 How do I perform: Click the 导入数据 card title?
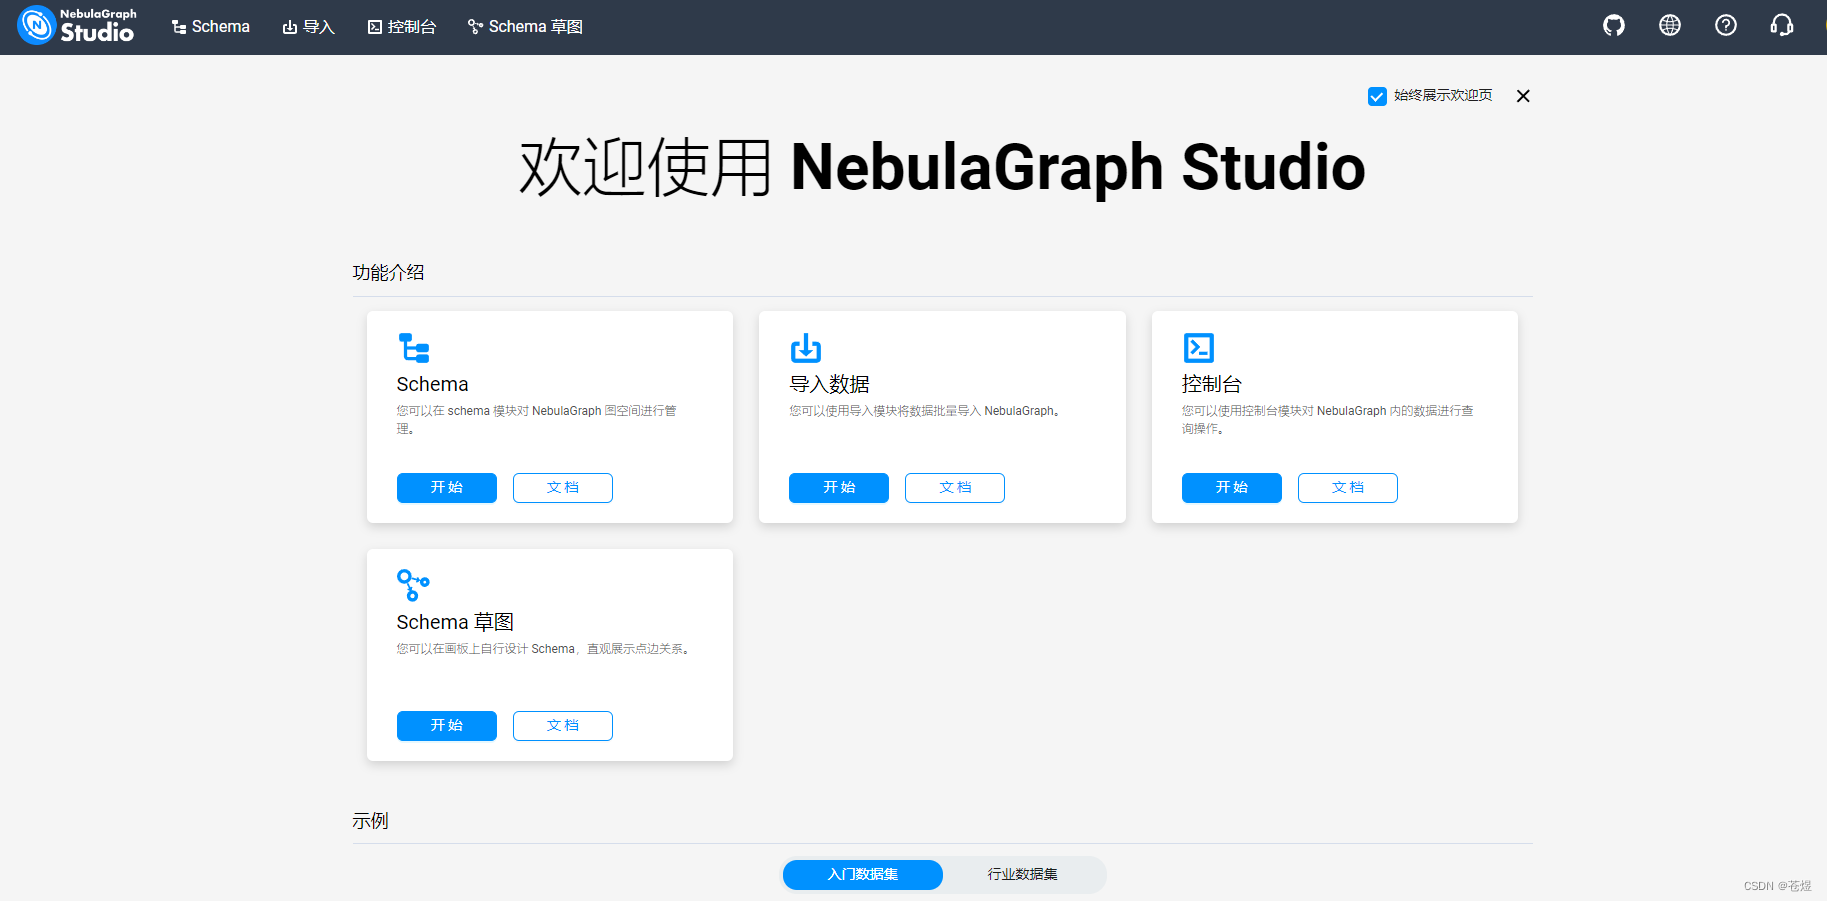pyautogui.click(x=829, y=384)
